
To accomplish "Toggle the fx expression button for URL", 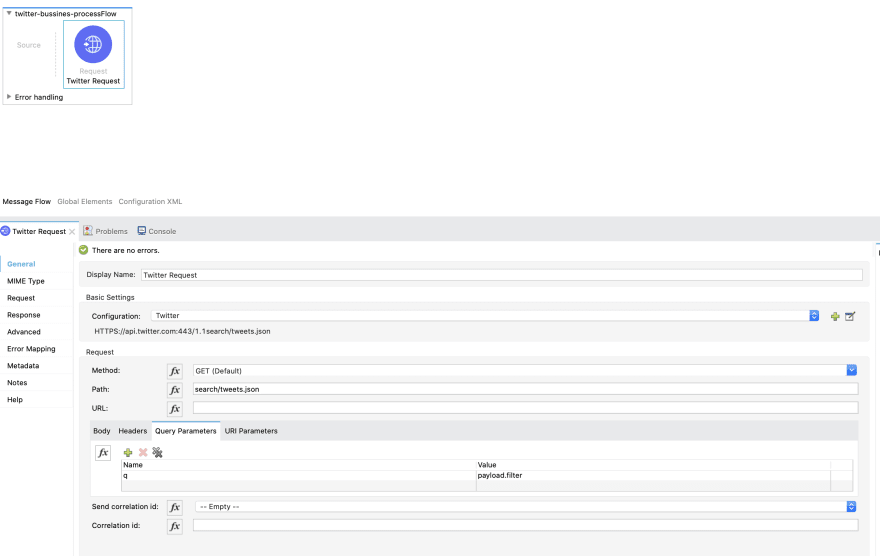I will point(175,409).
